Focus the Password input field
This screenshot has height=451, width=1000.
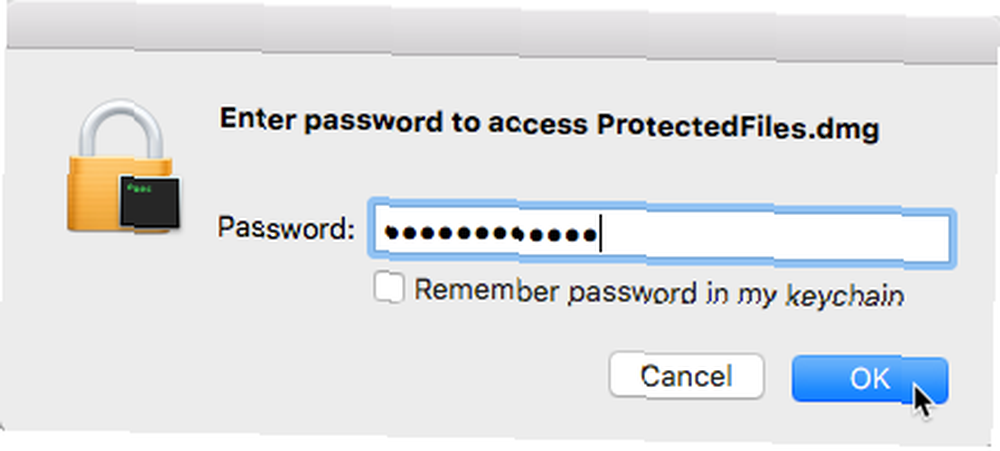coord(661,235)
